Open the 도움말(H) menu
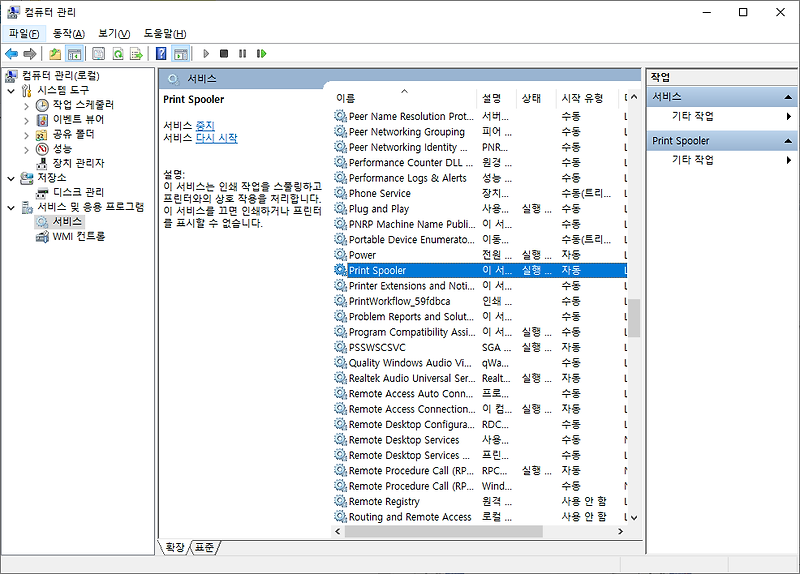Viewport: 800px width, 574px height. pos(164,34)
